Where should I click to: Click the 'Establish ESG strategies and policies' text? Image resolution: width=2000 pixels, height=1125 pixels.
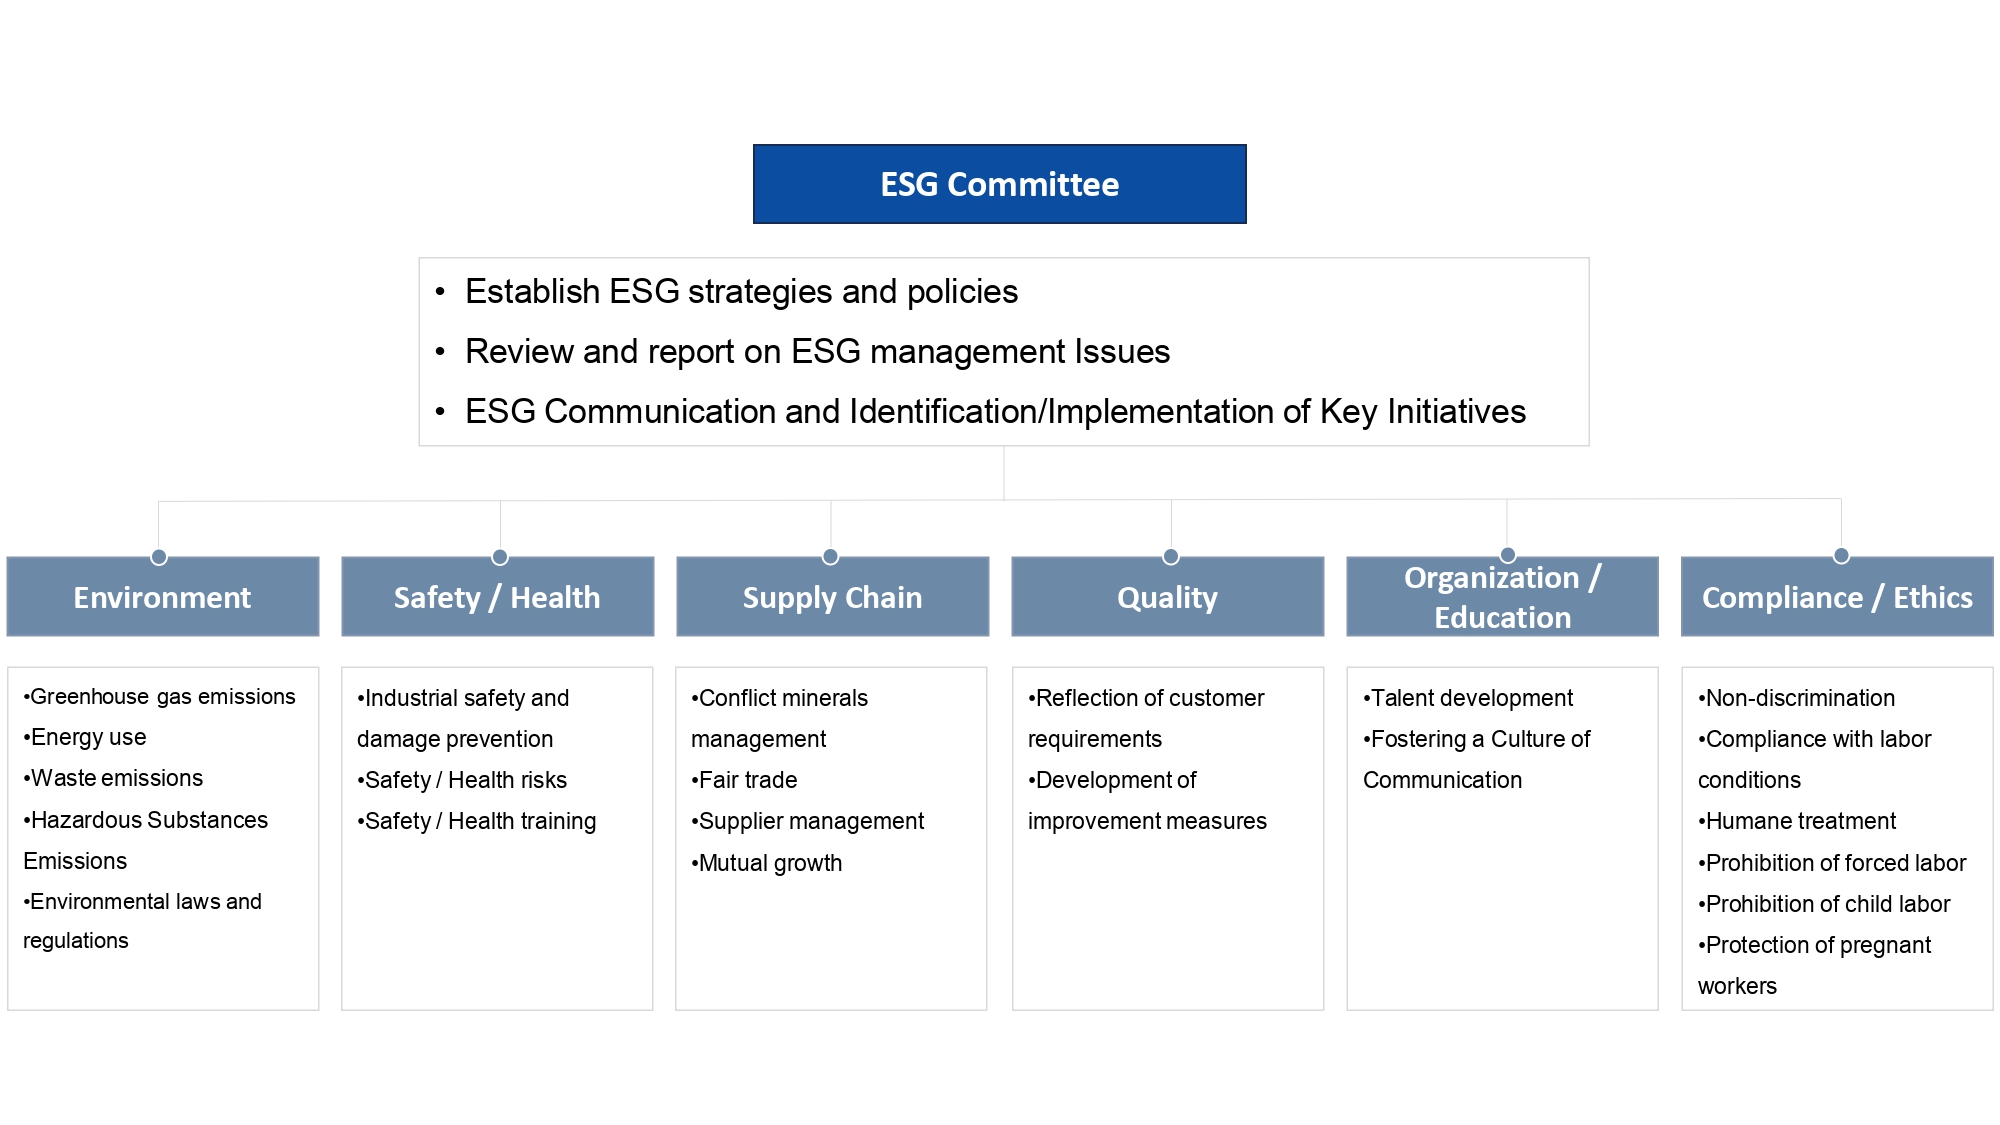click(741, 292)
